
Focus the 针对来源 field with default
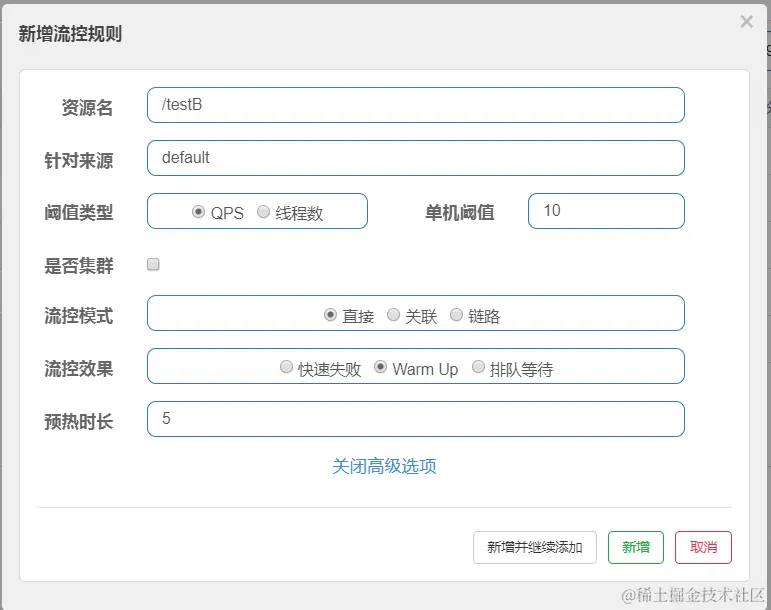point(415,158)
